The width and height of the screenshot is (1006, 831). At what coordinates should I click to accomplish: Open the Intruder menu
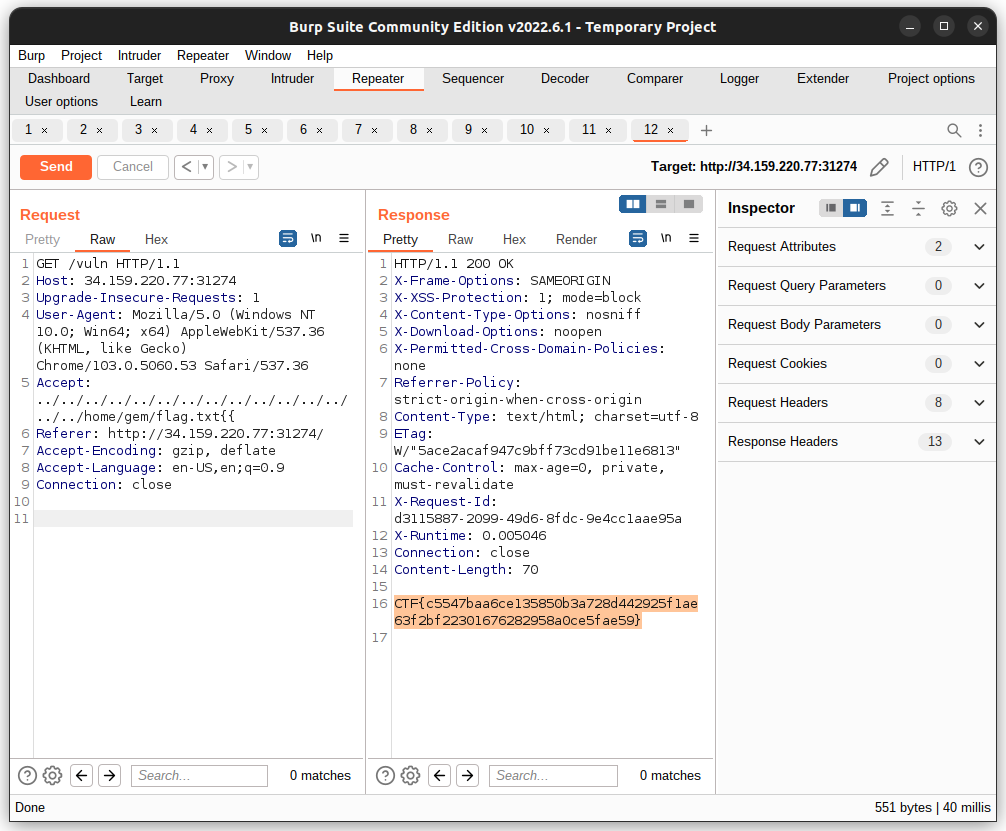tap(139, 56)
